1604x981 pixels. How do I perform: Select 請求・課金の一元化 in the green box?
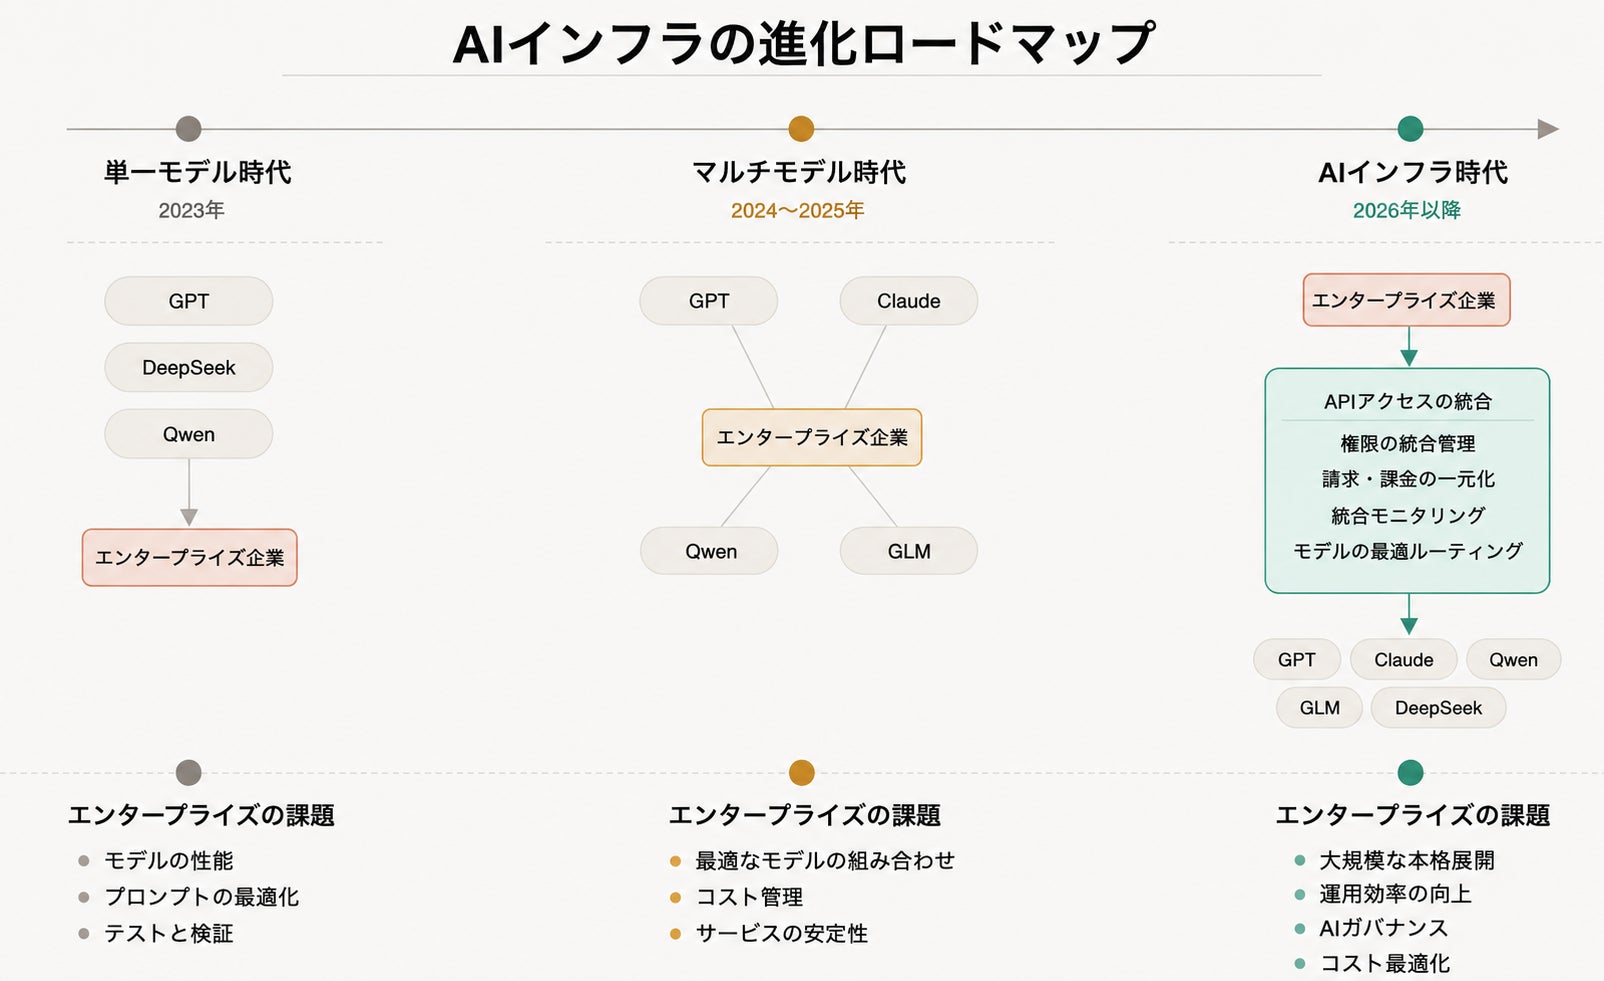[x=1408, y=479]
